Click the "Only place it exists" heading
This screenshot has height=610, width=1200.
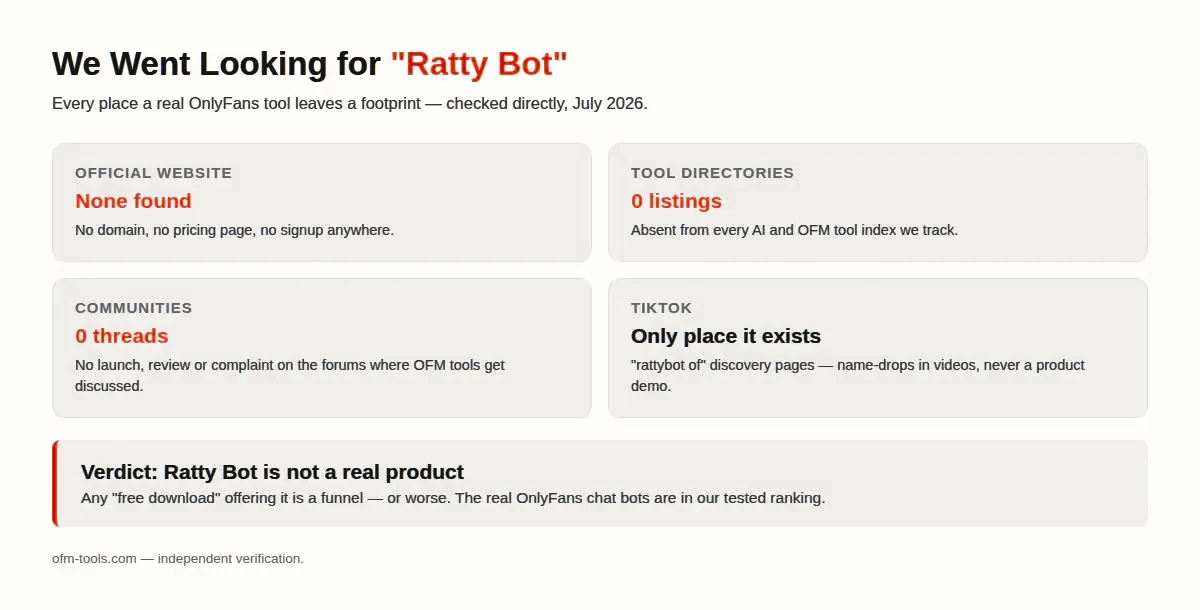[x=726, y=336]
